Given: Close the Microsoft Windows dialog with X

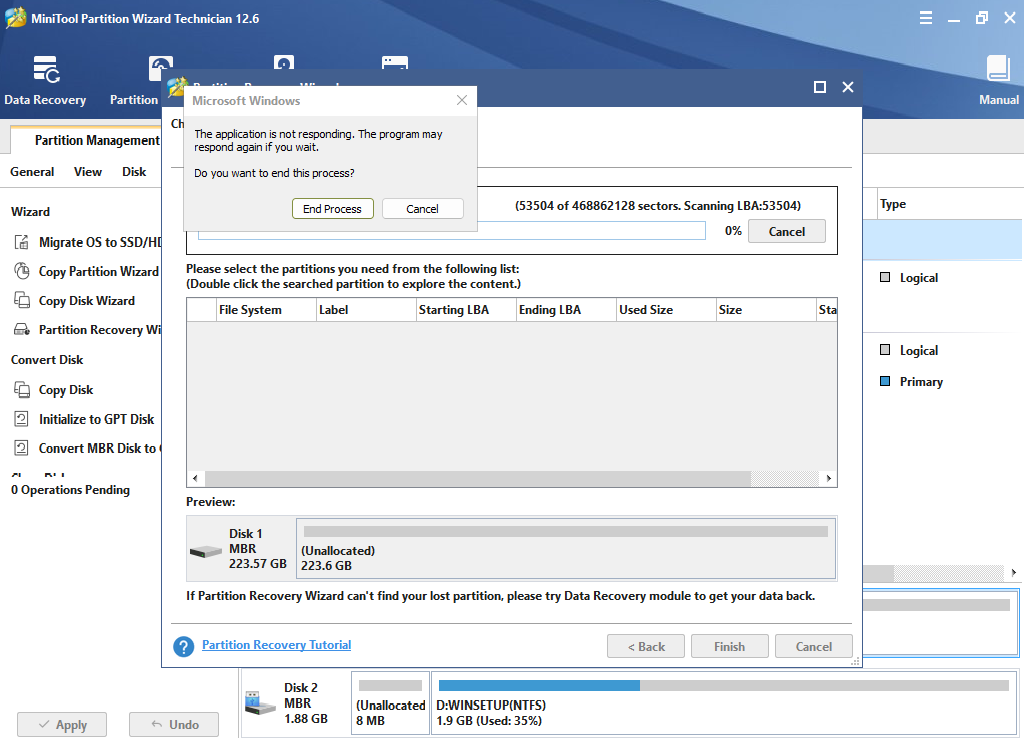Looking at the screenshot, I should tap(462, 100).
